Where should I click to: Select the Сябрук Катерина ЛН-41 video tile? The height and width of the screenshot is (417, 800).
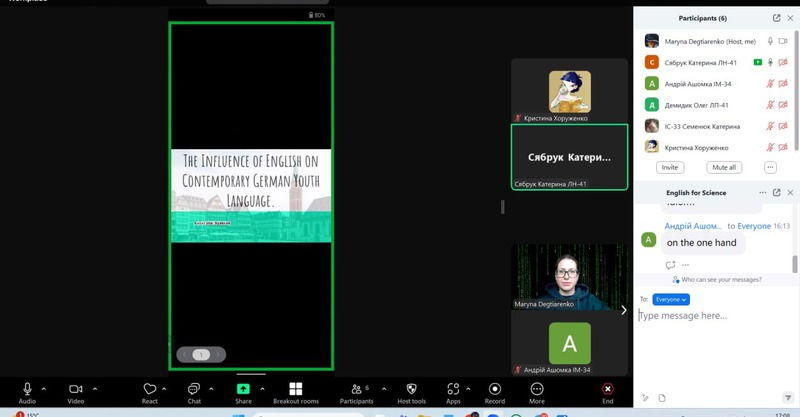click(x=569, y=157)
